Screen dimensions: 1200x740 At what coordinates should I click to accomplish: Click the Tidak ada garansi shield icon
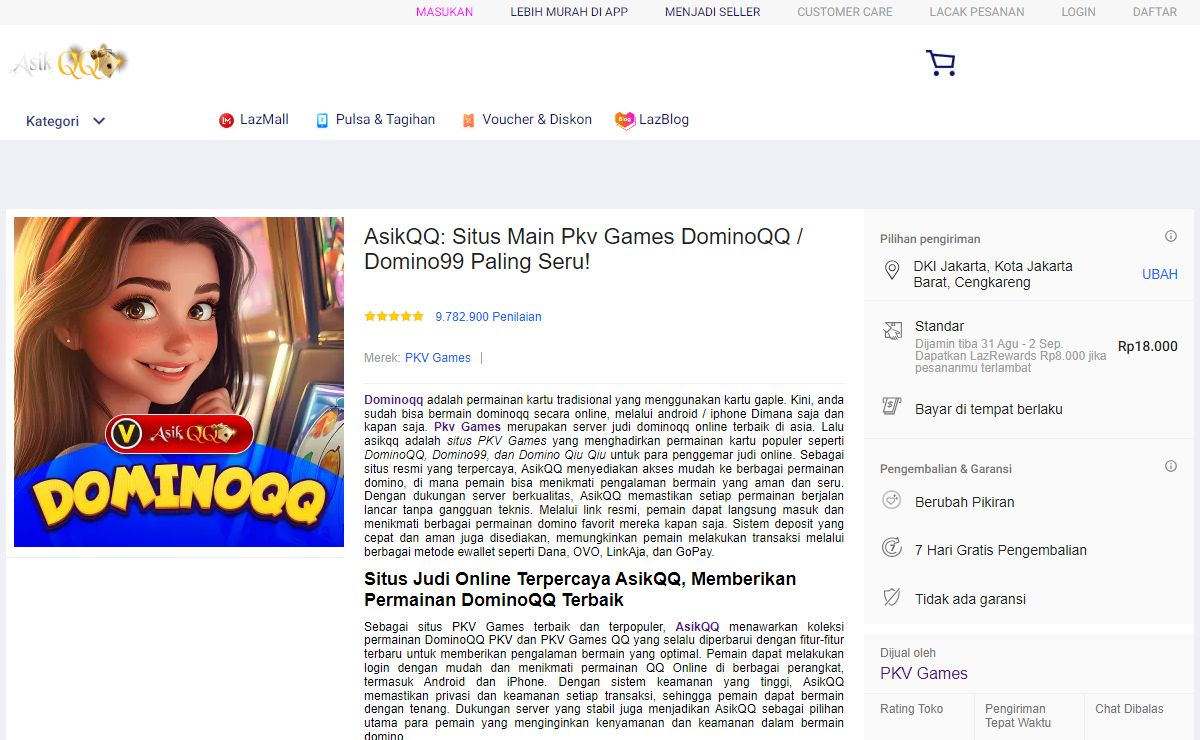(892, 597)
